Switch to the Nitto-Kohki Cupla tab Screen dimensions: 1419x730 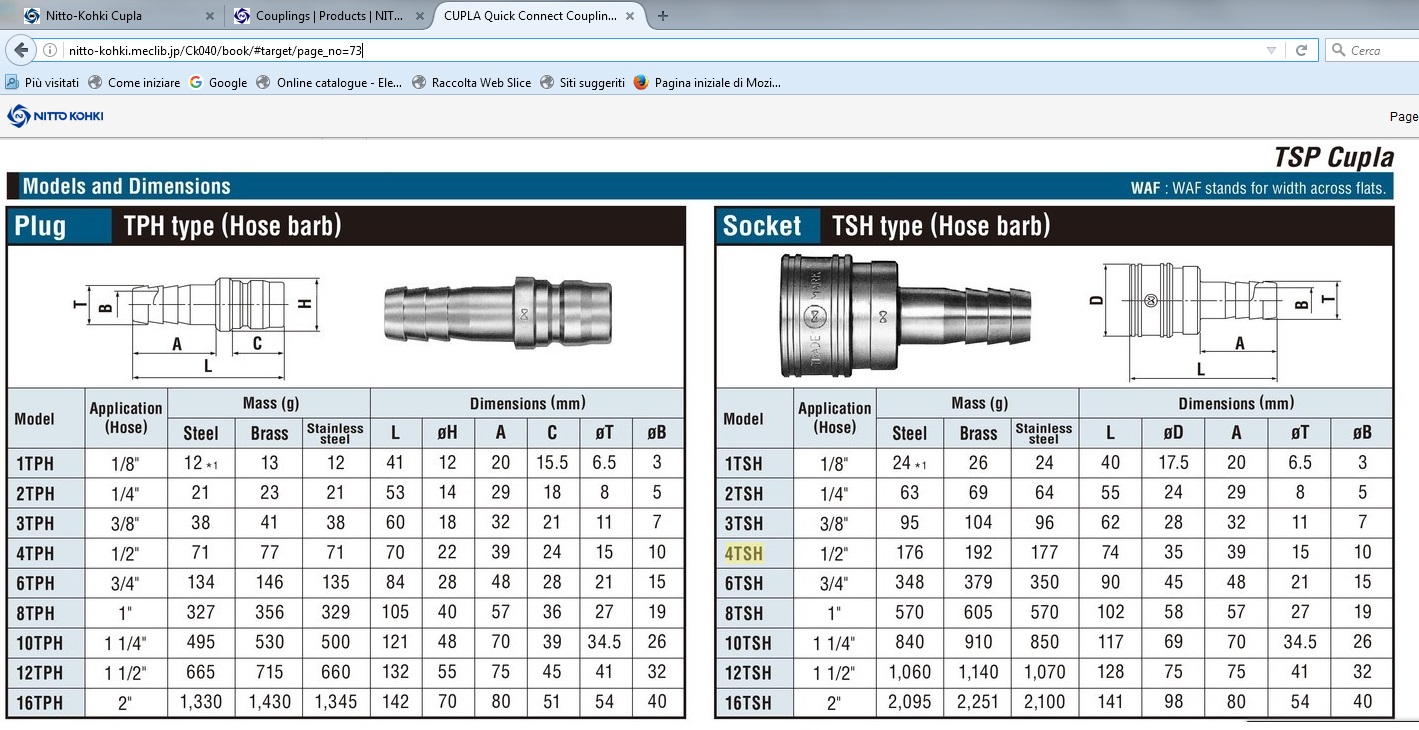[114, 16]
